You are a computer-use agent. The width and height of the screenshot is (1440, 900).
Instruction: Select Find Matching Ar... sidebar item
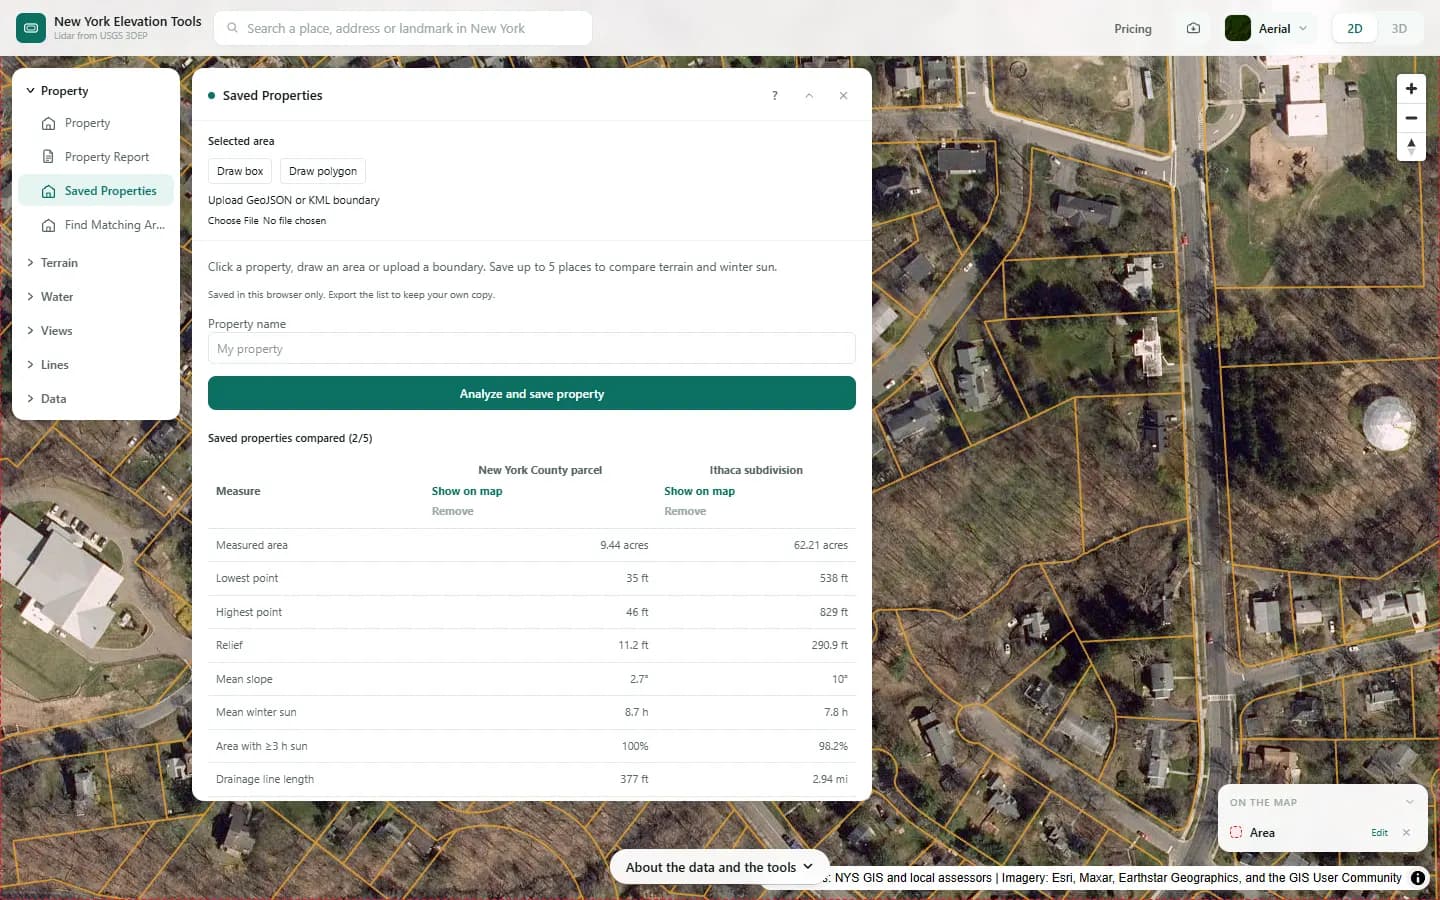(96, 225)
